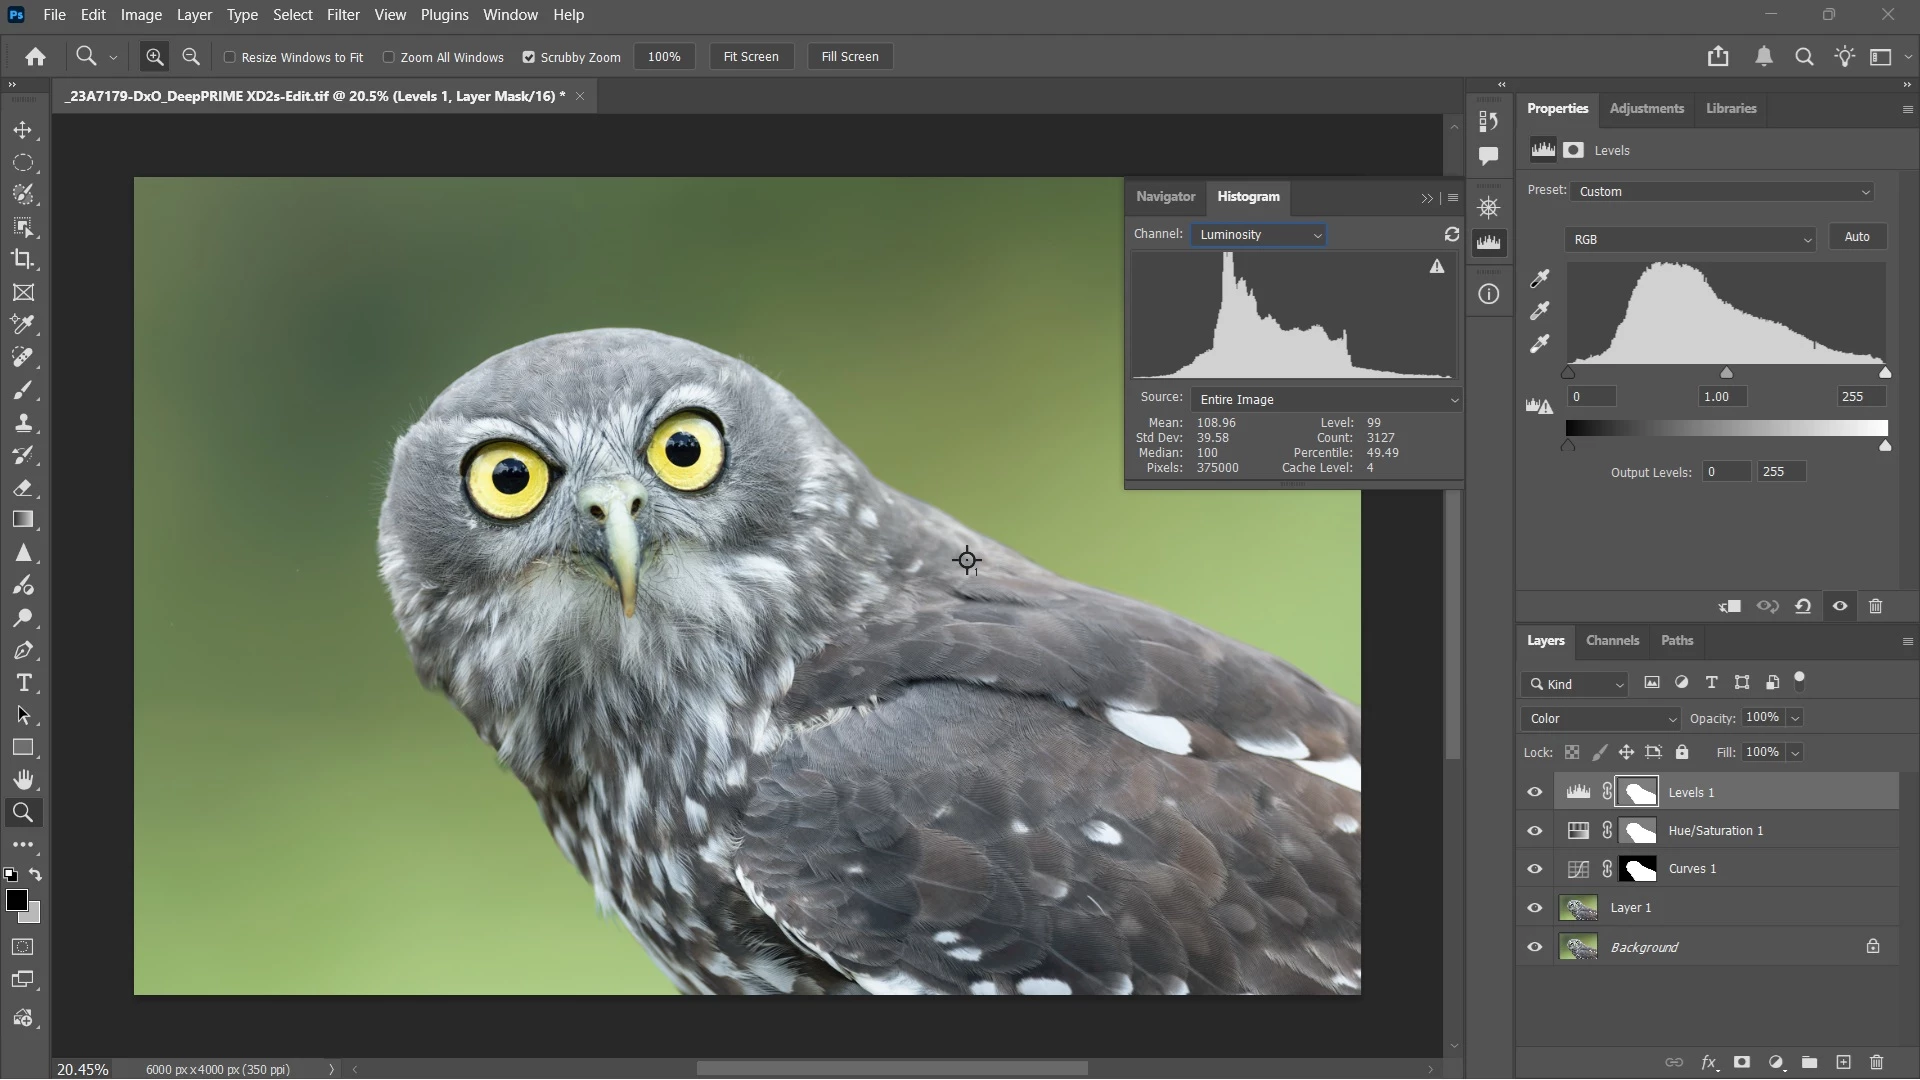The height and width of the screenshot is (1080, 1920).
Task: Enable Resize Windows to Fit checkbox
Action: pos(230,57)
